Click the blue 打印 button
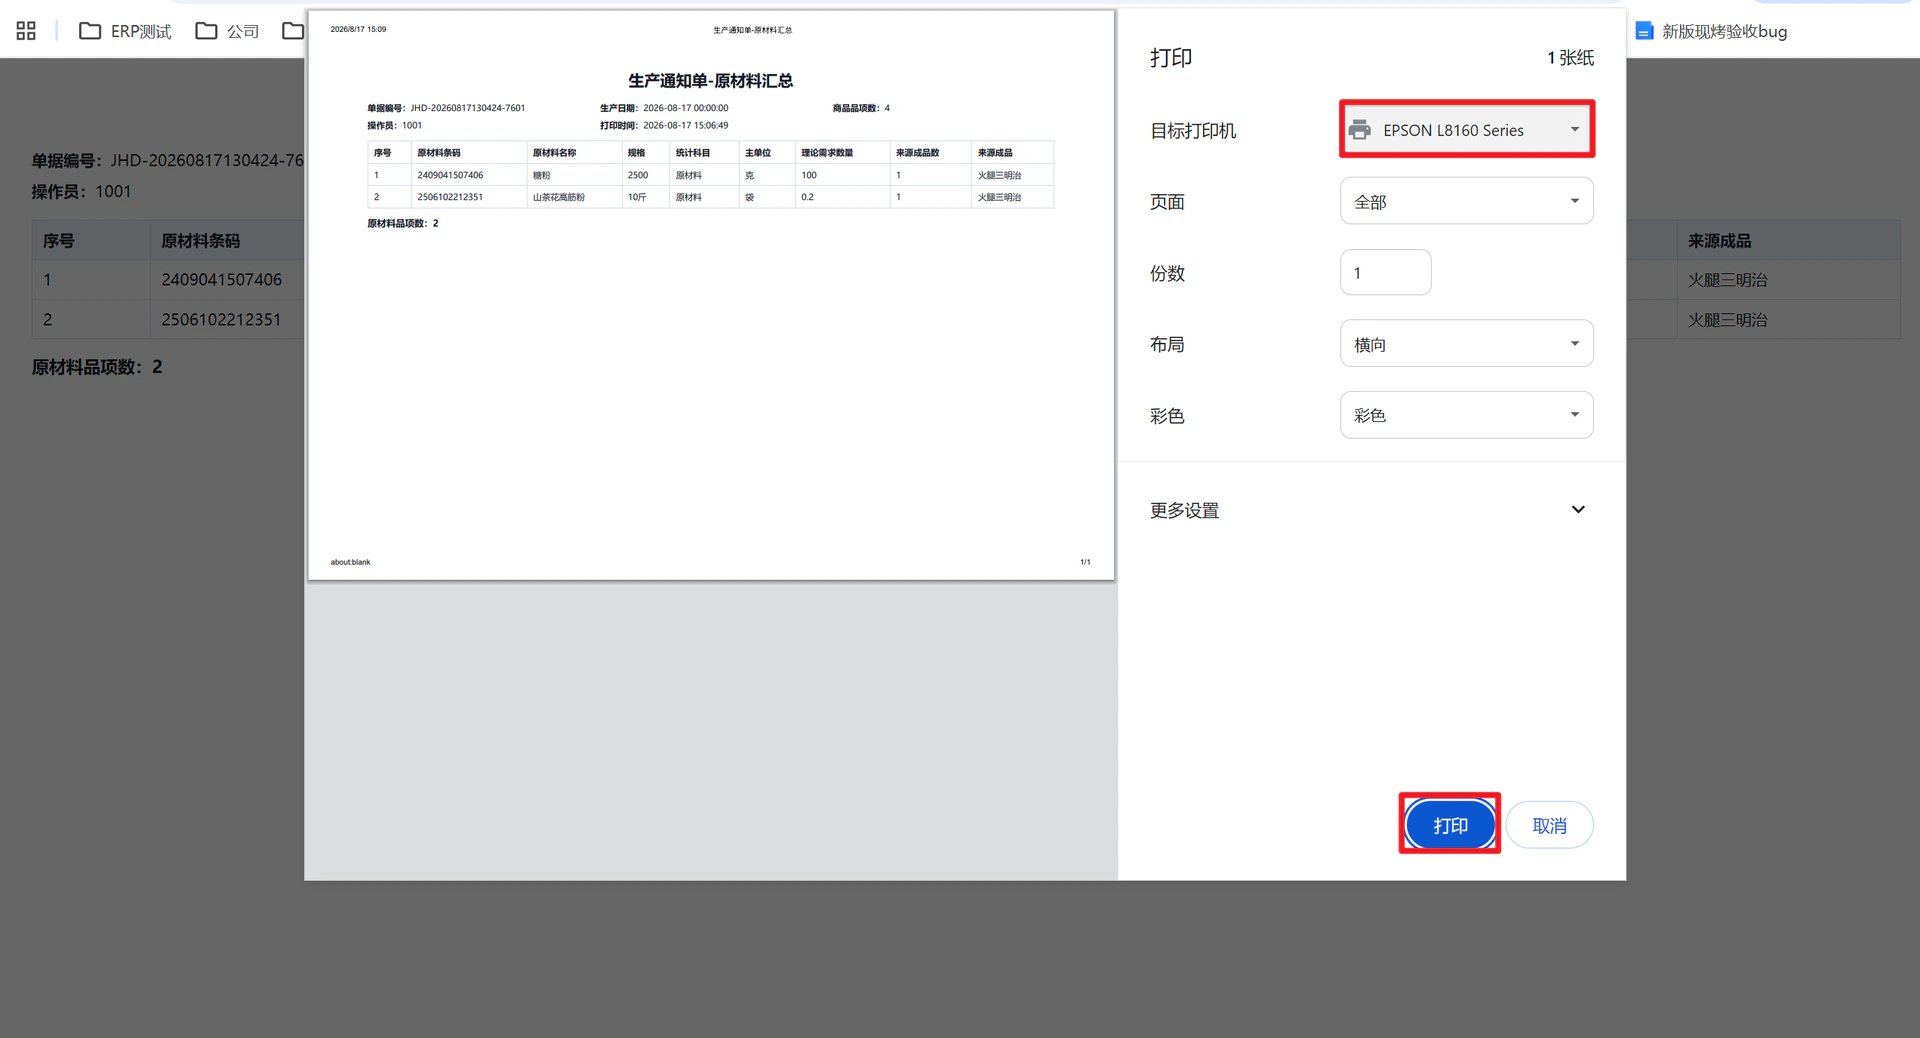Image resolution: width=1920 pixels, height=1038 pixels. [x=1450, y=825]
